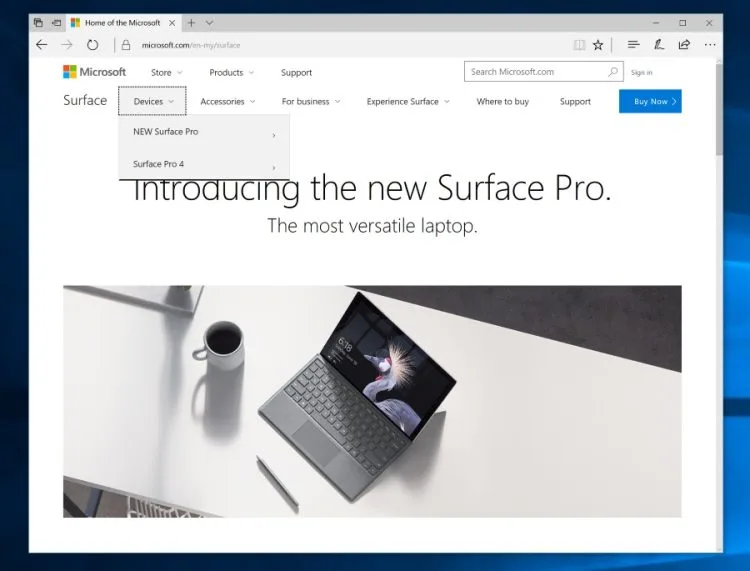Add page to favorites star icon
Image resolution: width=750 pixels, height=571 pixels.
598,45
